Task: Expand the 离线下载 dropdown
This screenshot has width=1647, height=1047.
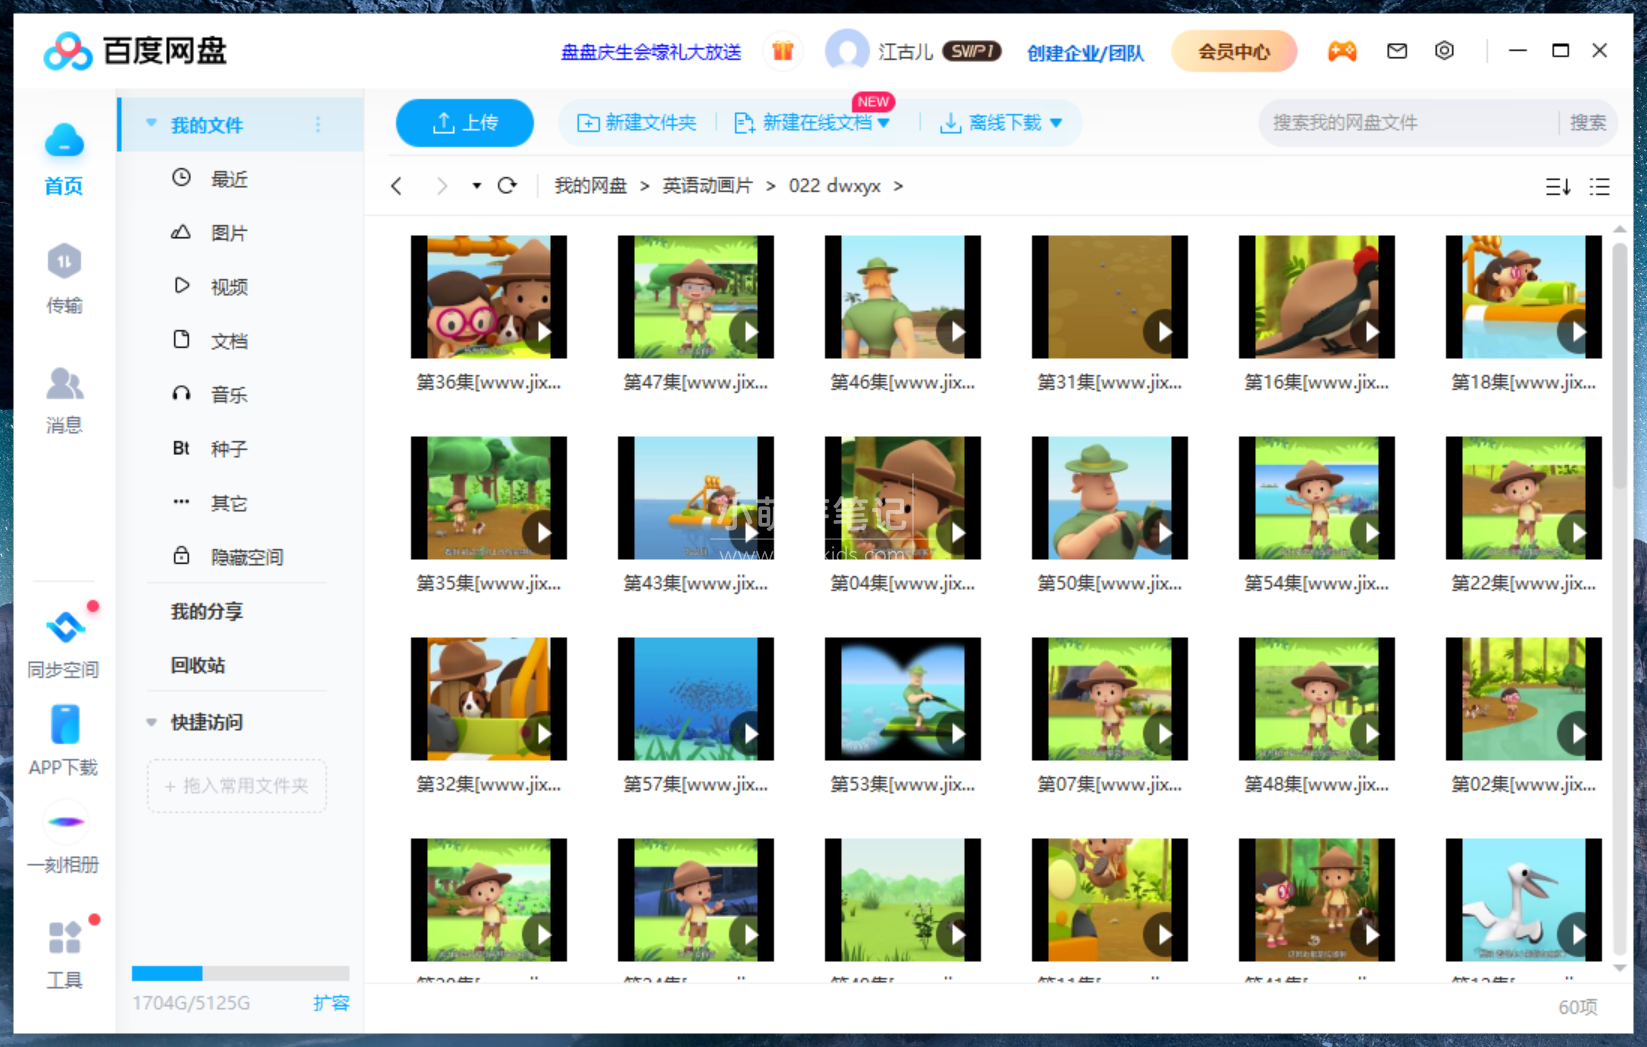Action: (x=1059, y=122)
